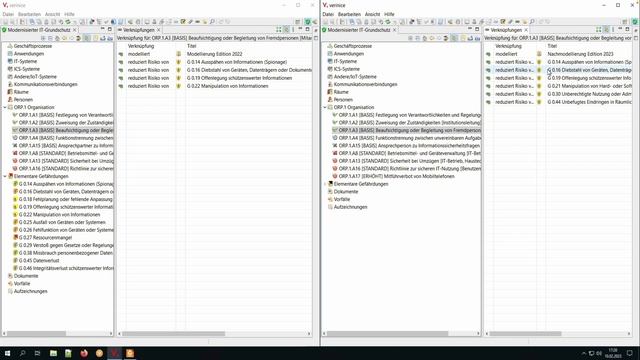Click green shield perspective icon in left window
640x360 pixels.
307,22
